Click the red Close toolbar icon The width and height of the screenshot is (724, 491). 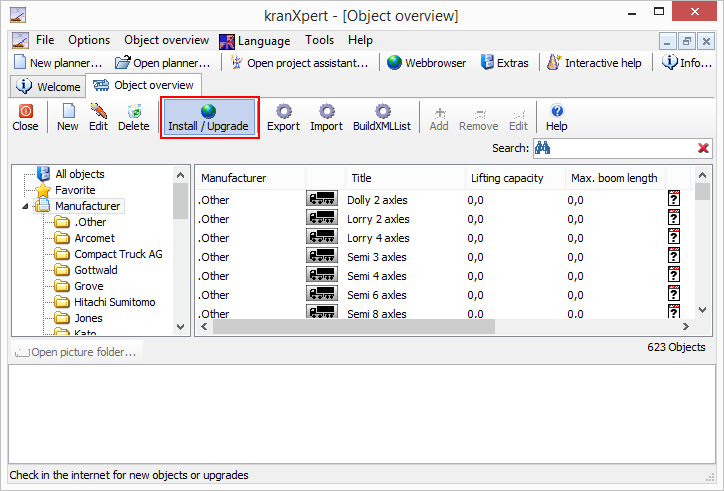pos(25,111)
